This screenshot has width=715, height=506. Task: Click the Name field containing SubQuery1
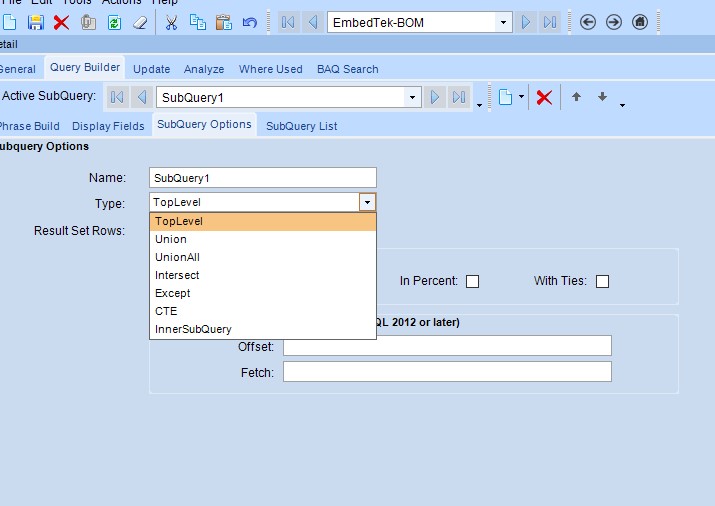tap(263, 178)
